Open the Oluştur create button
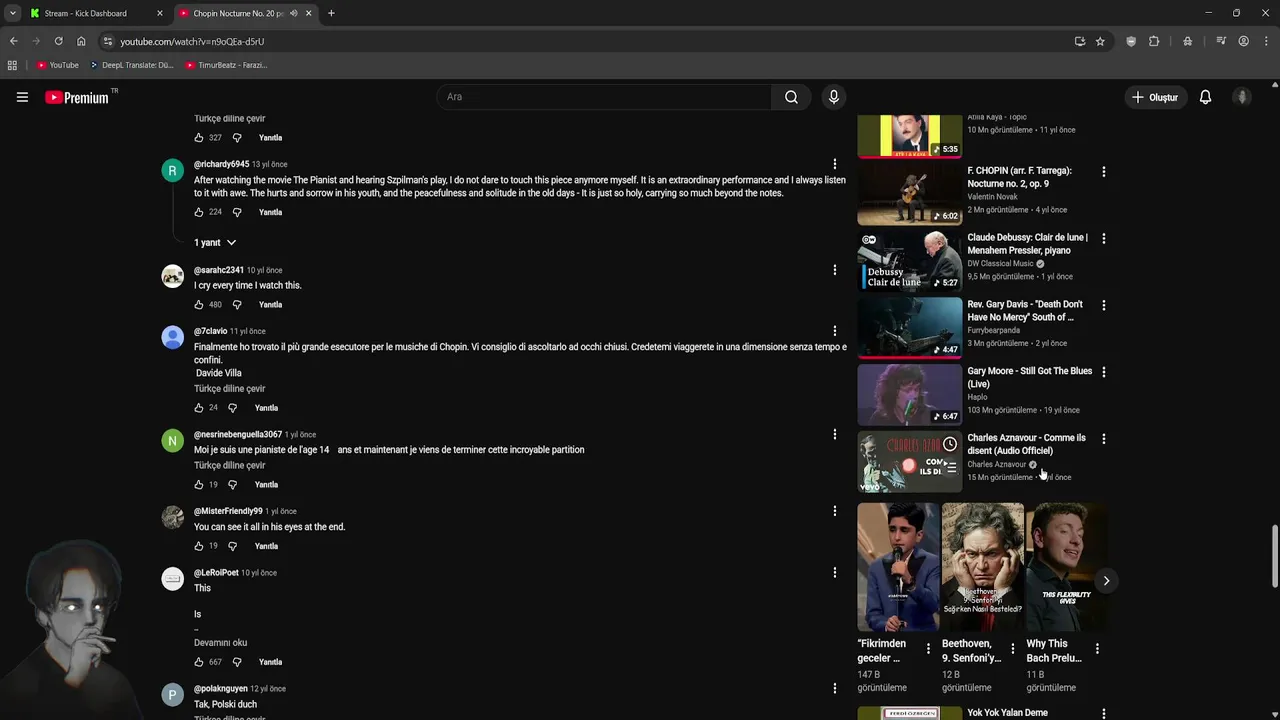Image resolution: width=1280 pixels, height=720 pixels. 1154,97
